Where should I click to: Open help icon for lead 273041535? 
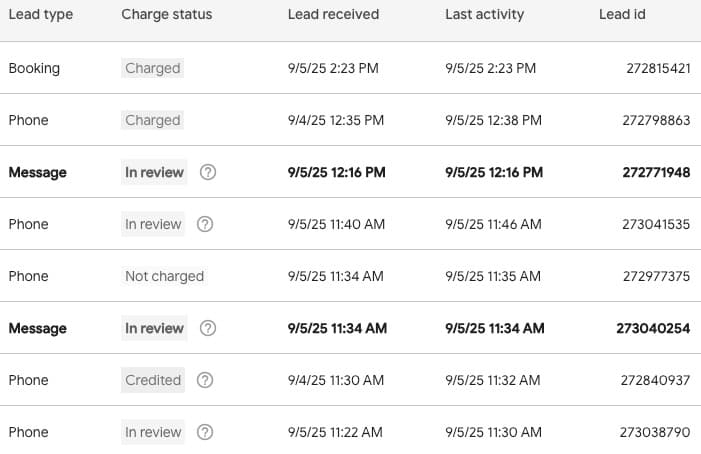pos(205,224)
